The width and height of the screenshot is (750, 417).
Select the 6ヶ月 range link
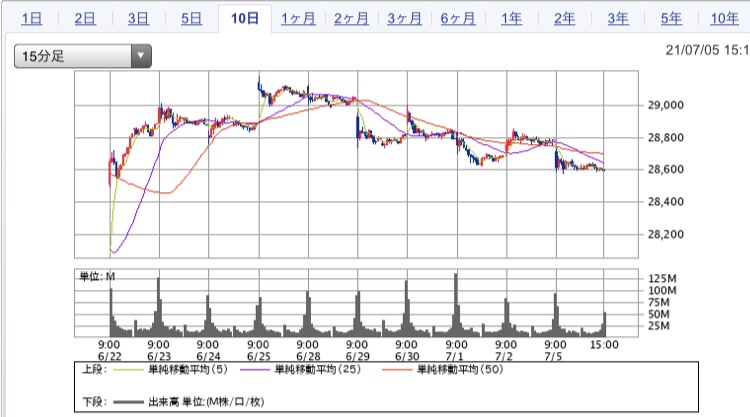click(458, 19)
